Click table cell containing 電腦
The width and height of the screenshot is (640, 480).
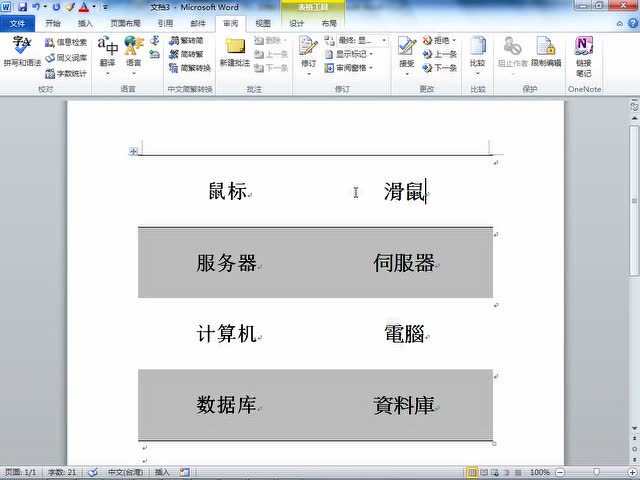(404, 334)
